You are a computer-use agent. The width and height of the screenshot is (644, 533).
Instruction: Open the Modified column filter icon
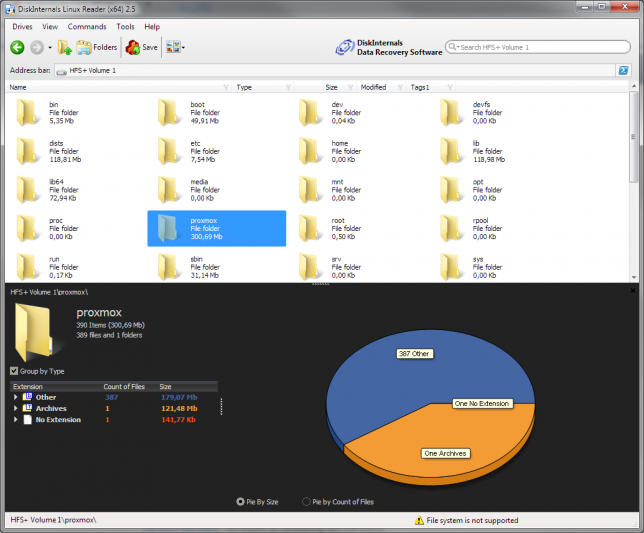[x=400, y=87]
